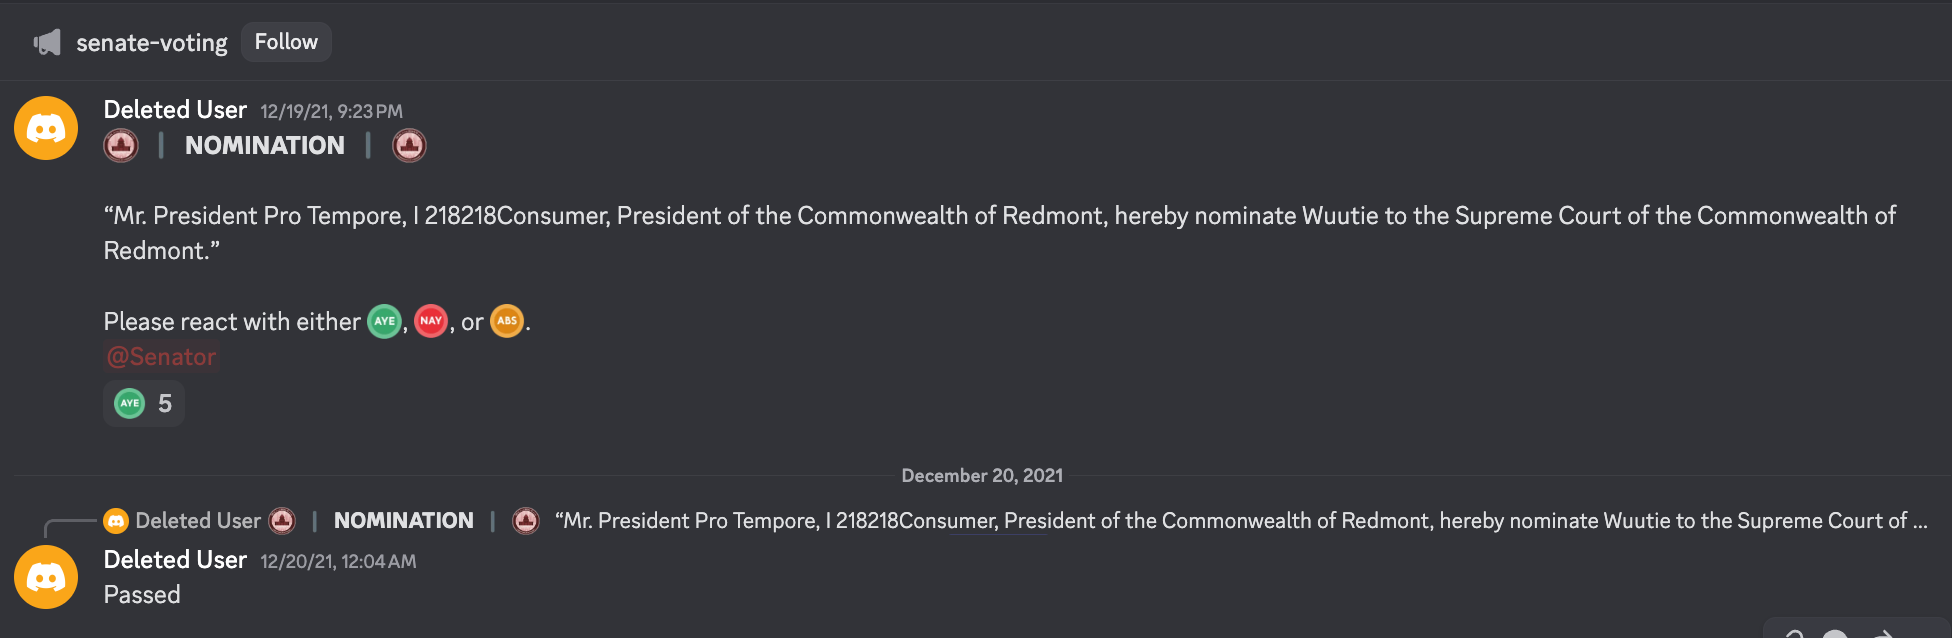This screenshot has height=638, width=1952.
Task: Open avatar beside the Passed message
Action: click(x=46, y=577)
